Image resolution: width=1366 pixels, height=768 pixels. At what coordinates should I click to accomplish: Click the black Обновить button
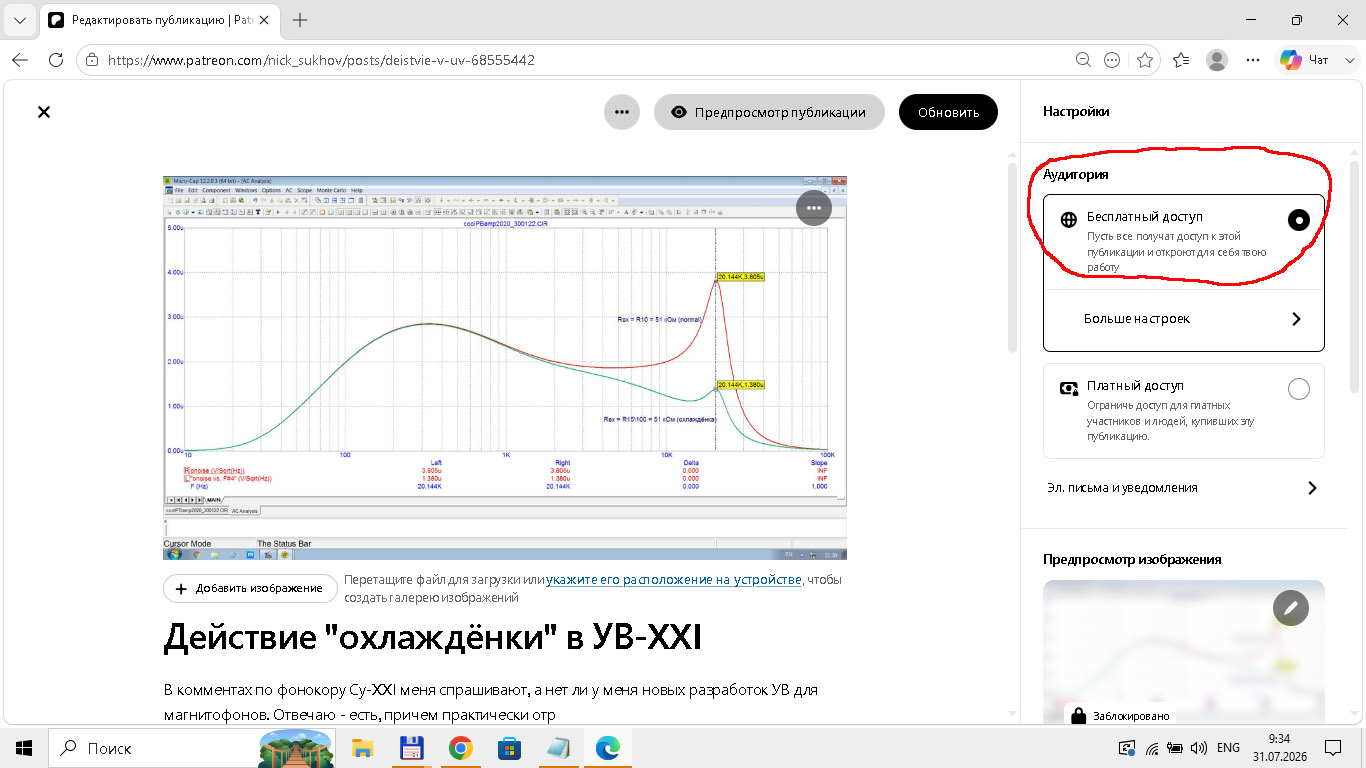pos(948,112)
